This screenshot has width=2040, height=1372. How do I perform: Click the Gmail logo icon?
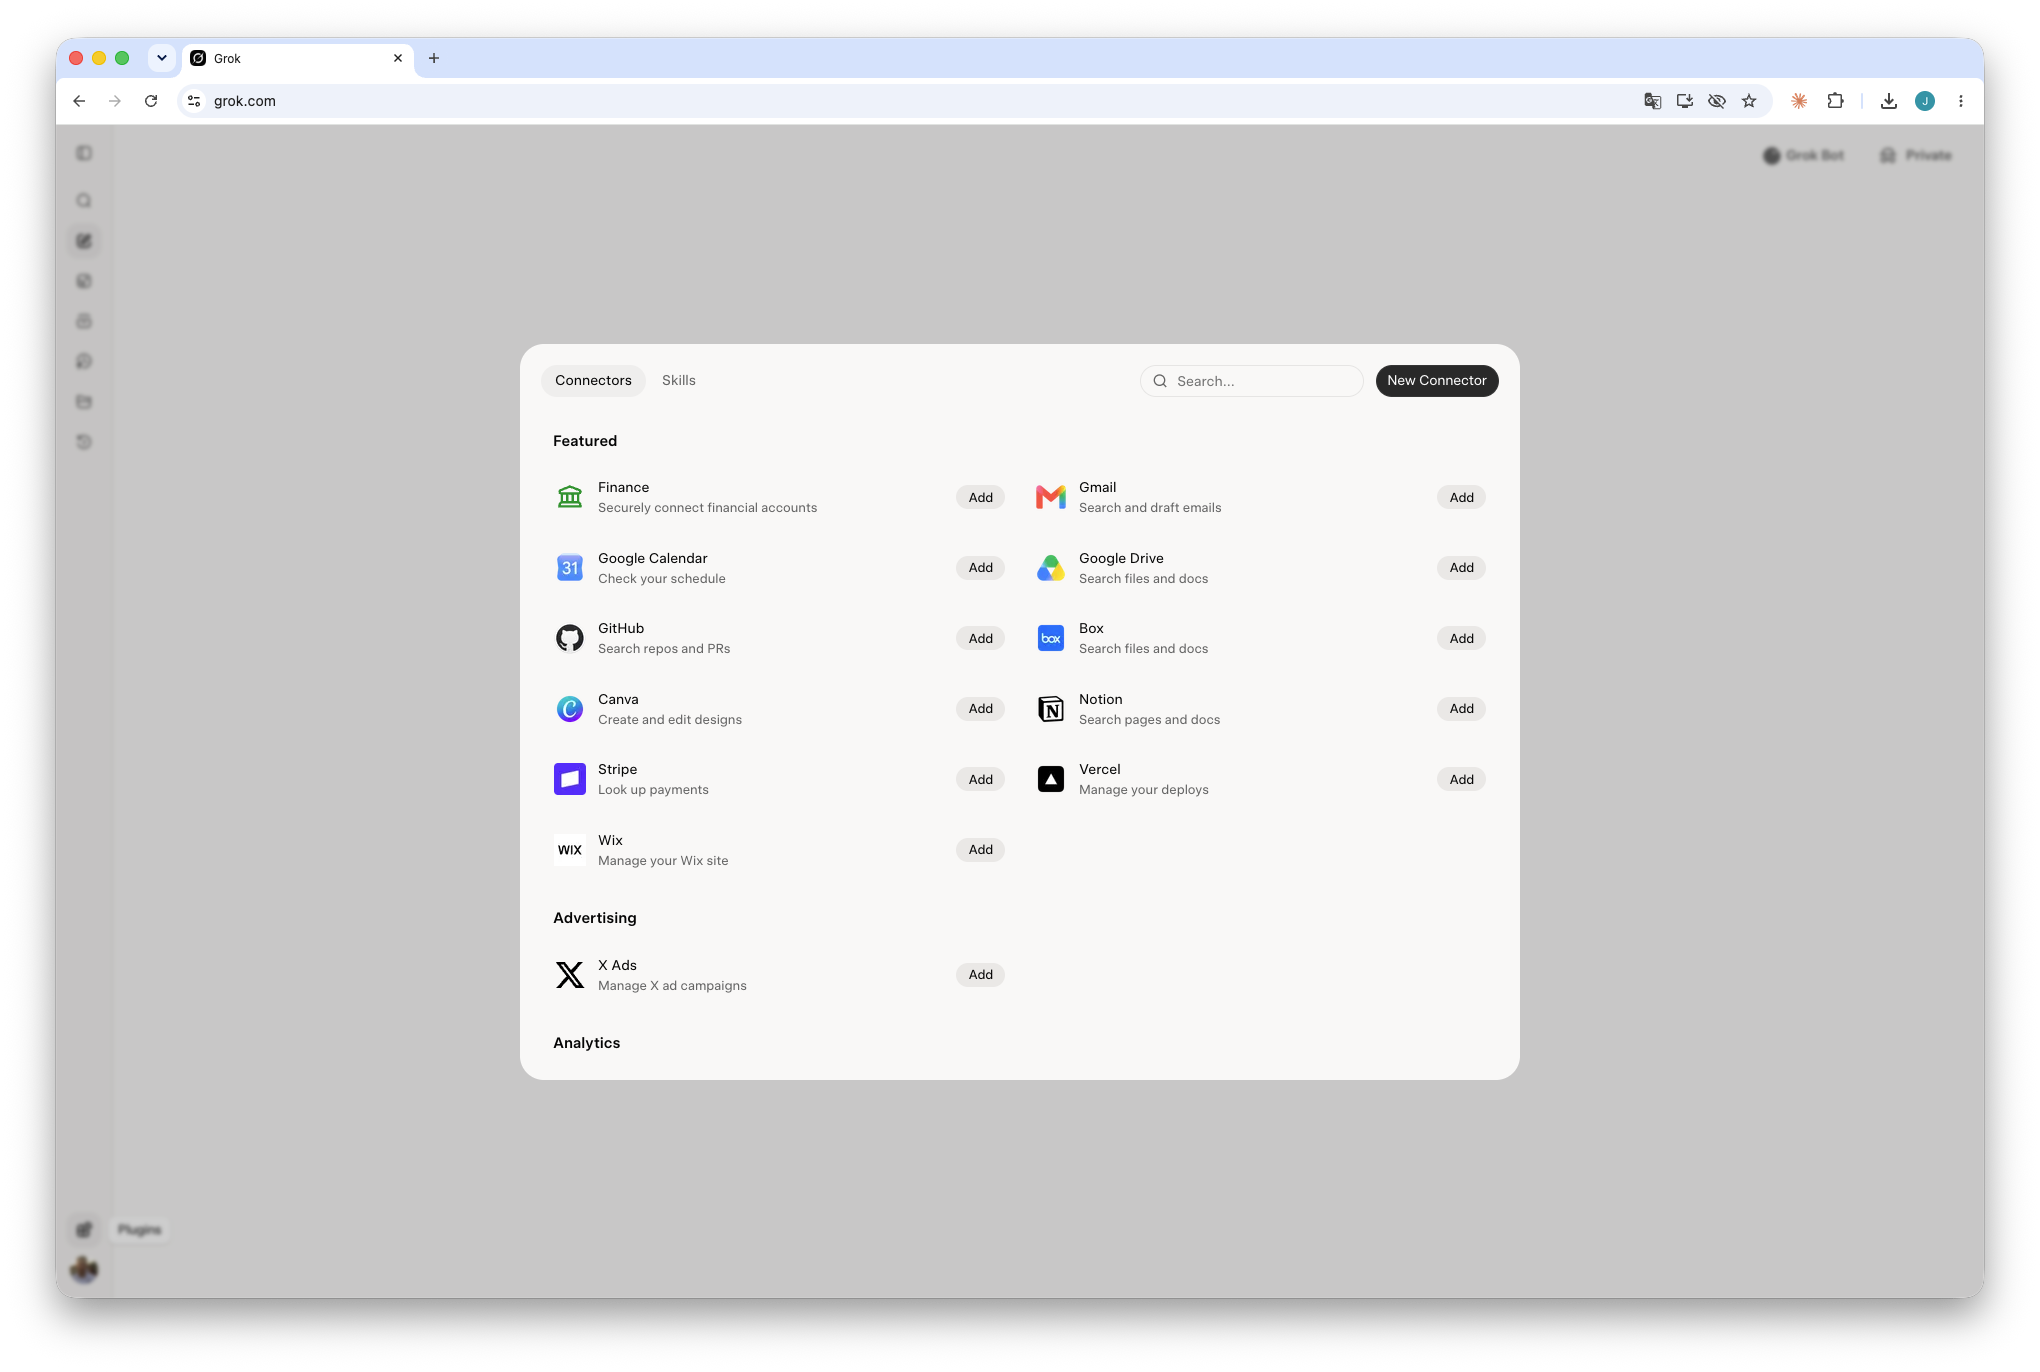(x=1050, y=497)
